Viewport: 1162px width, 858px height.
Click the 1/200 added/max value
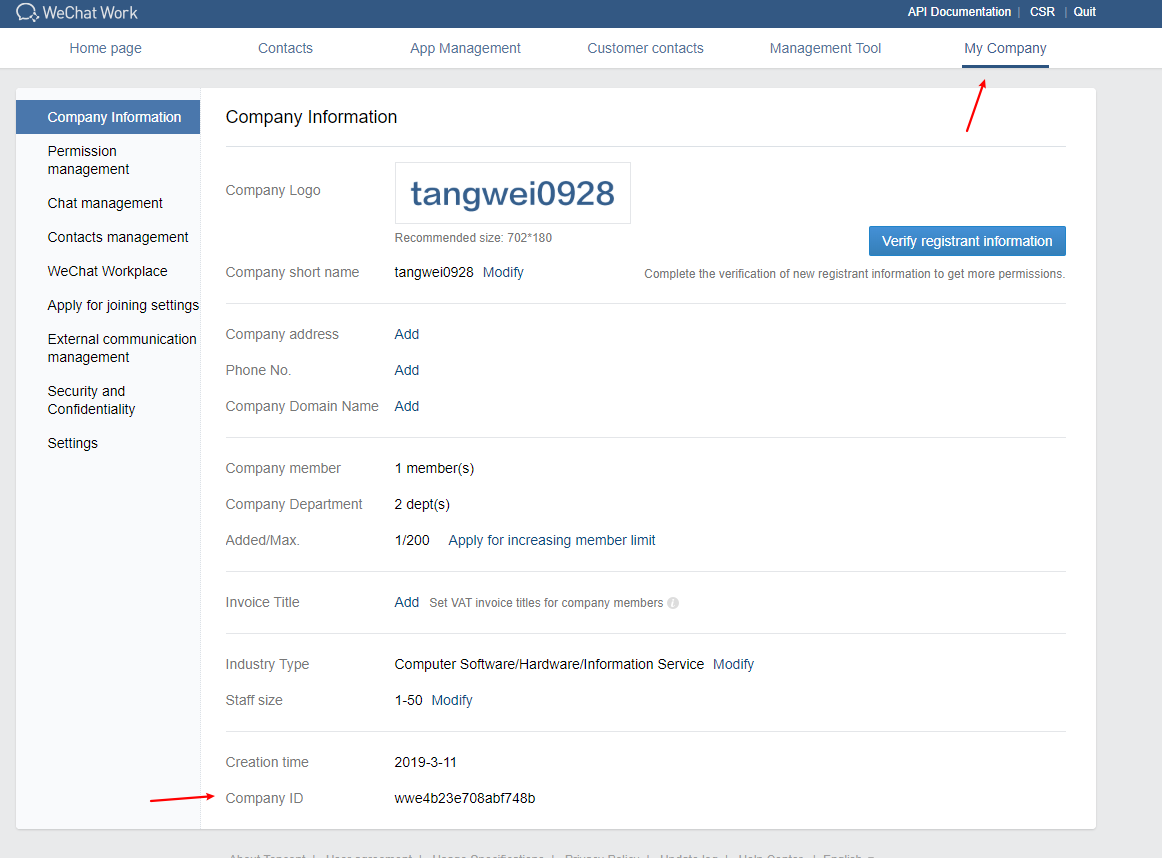pos(412,540)
